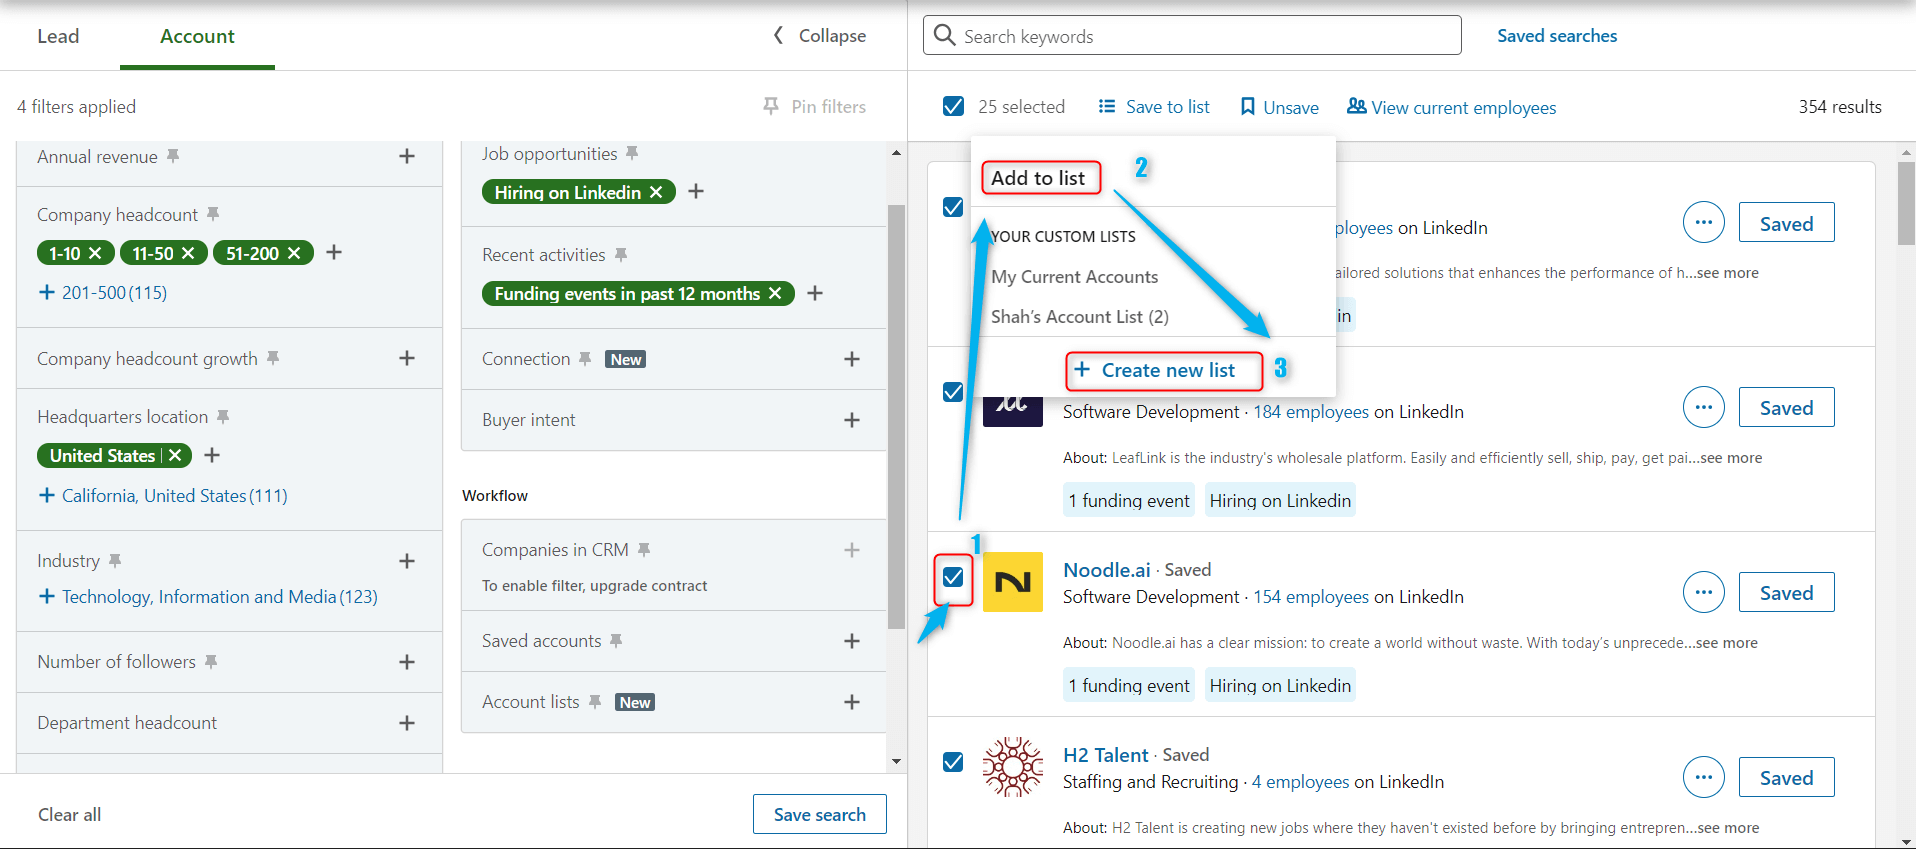Pin the Saved accounts filter
Viewport: 1916px width, 849px height.
616,640
